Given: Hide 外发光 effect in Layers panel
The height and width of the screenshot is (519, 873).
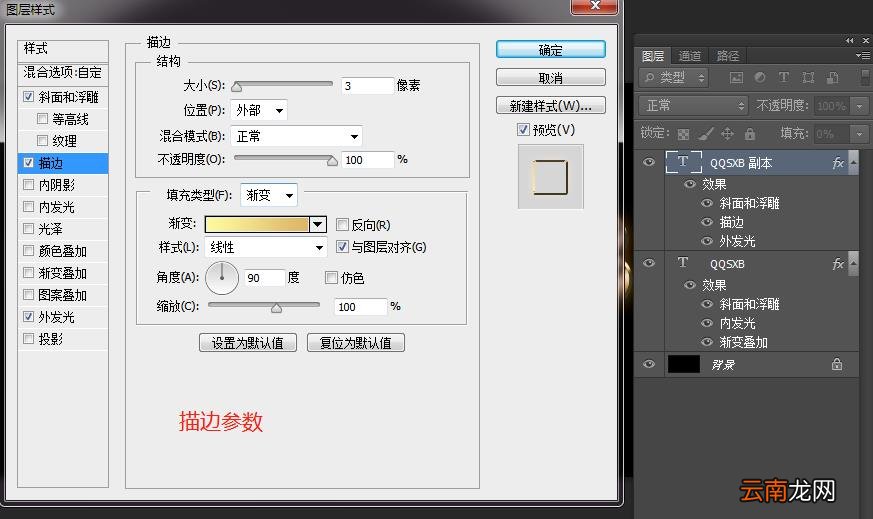Looking at the screenshot, I should coord(707,241).
